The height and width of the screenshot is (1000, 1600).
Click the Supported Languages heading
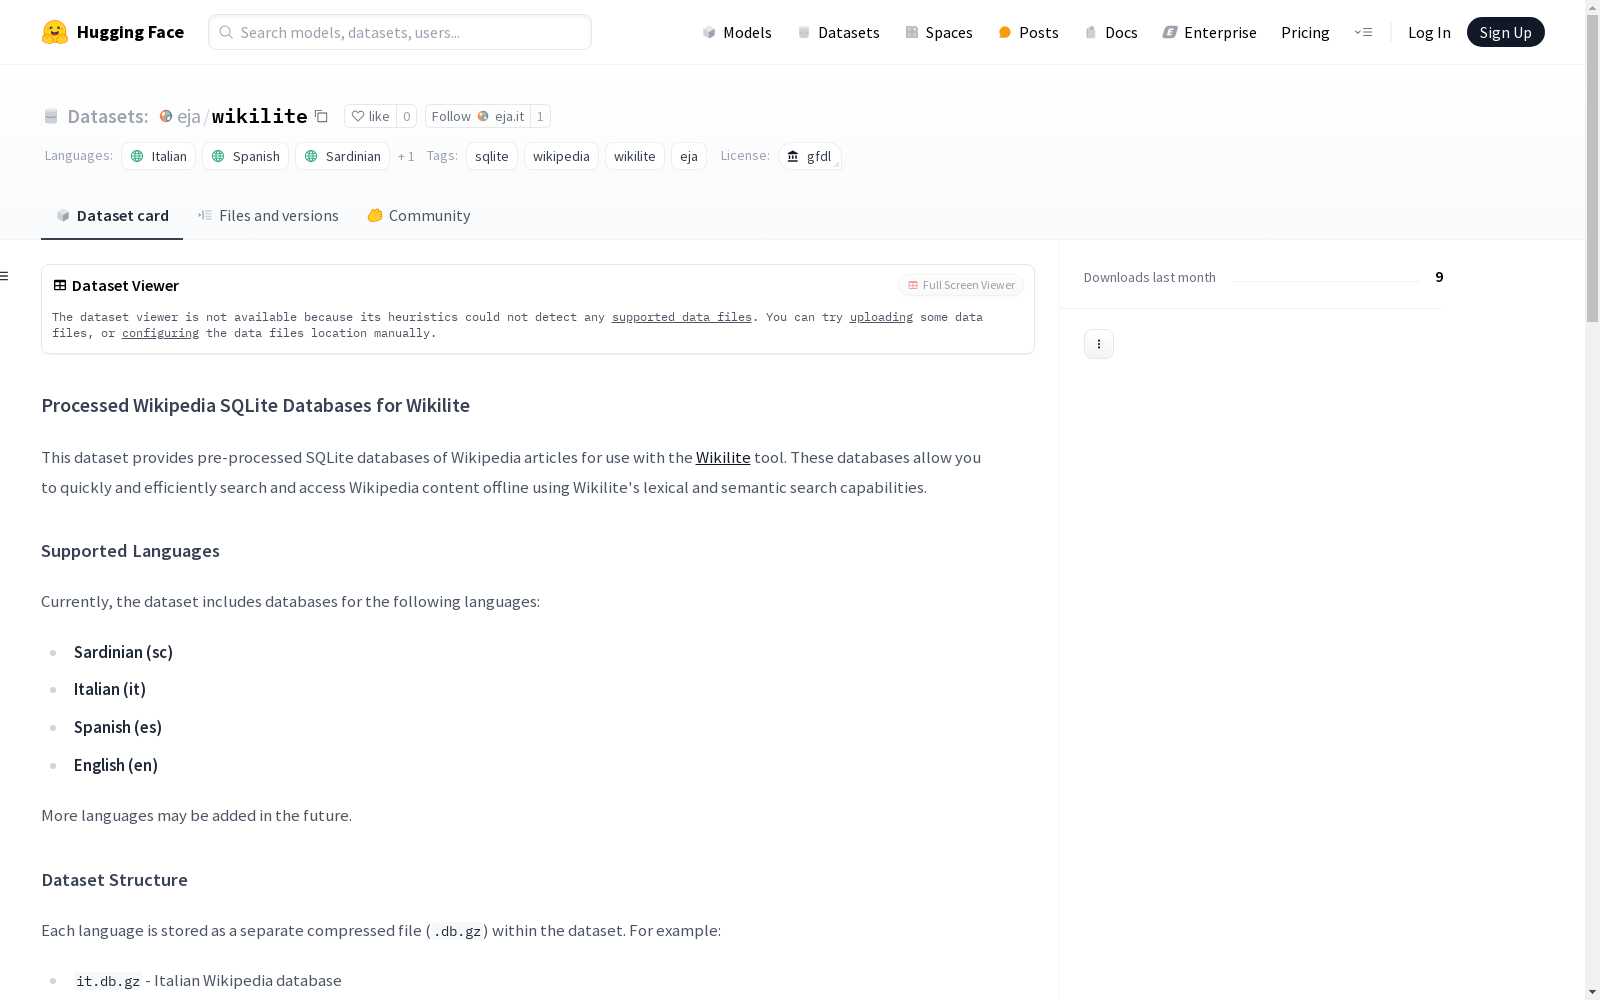(x=130, y=551)
